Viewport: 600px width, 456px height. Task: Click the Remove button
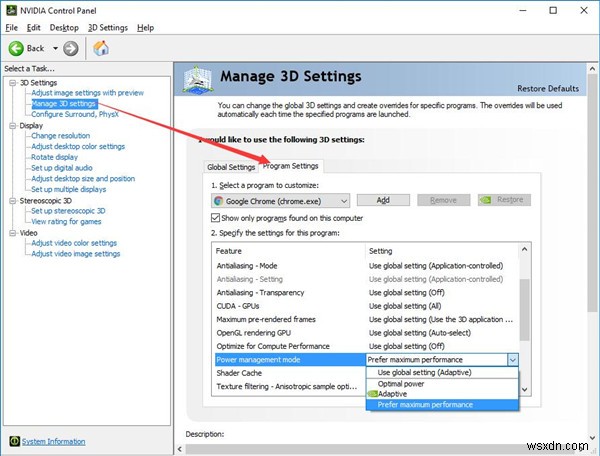point(443,200)
